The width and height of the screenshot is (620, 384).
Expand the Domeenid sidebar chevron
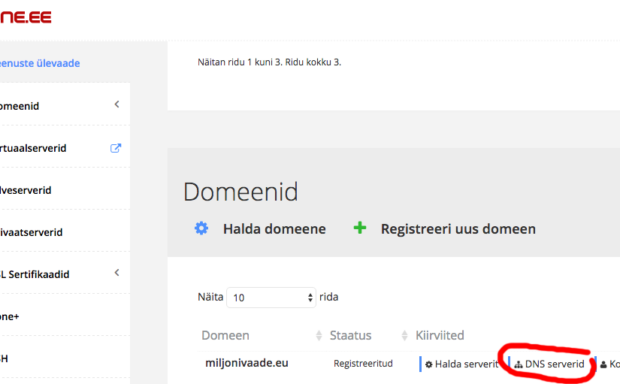pos(117,104)
